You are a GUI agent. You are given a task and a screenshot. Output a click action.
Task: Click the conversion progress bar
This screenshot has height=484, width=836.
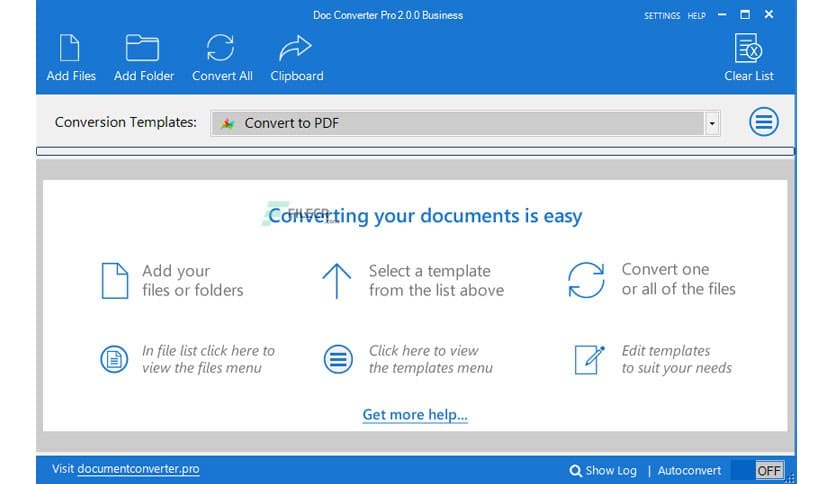coord(415,152)
